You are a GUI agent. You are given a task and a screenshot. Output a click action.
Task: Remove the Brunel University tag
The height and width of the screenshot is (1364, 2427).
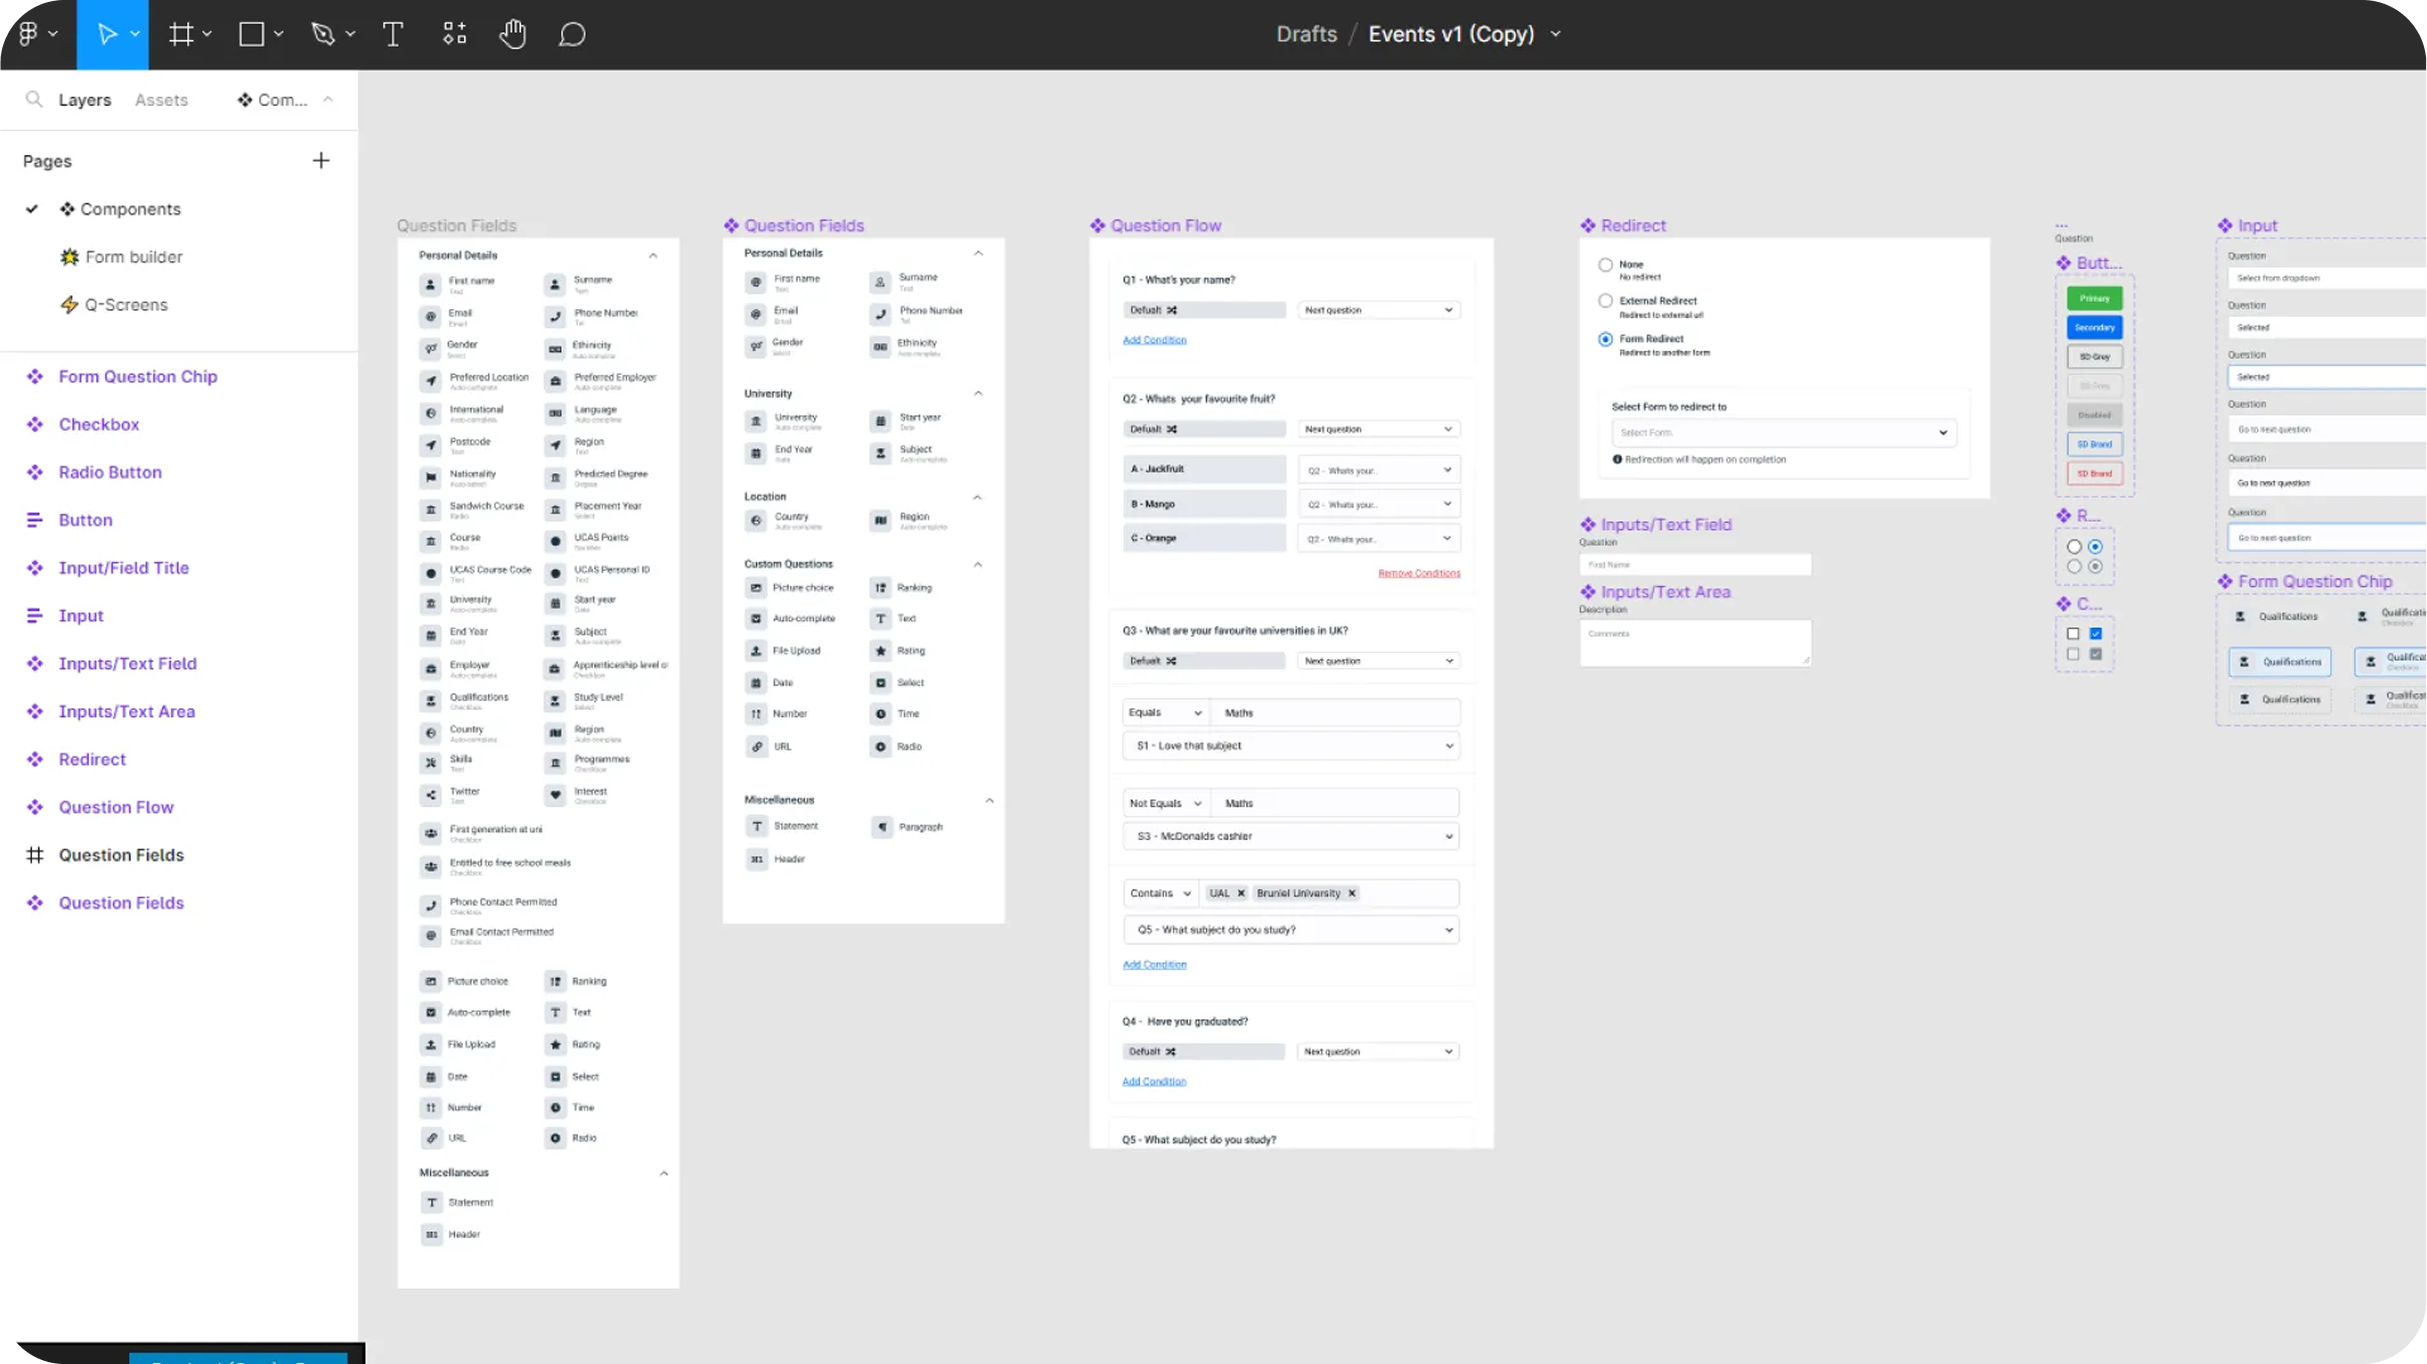click(x=1352, y=893)
